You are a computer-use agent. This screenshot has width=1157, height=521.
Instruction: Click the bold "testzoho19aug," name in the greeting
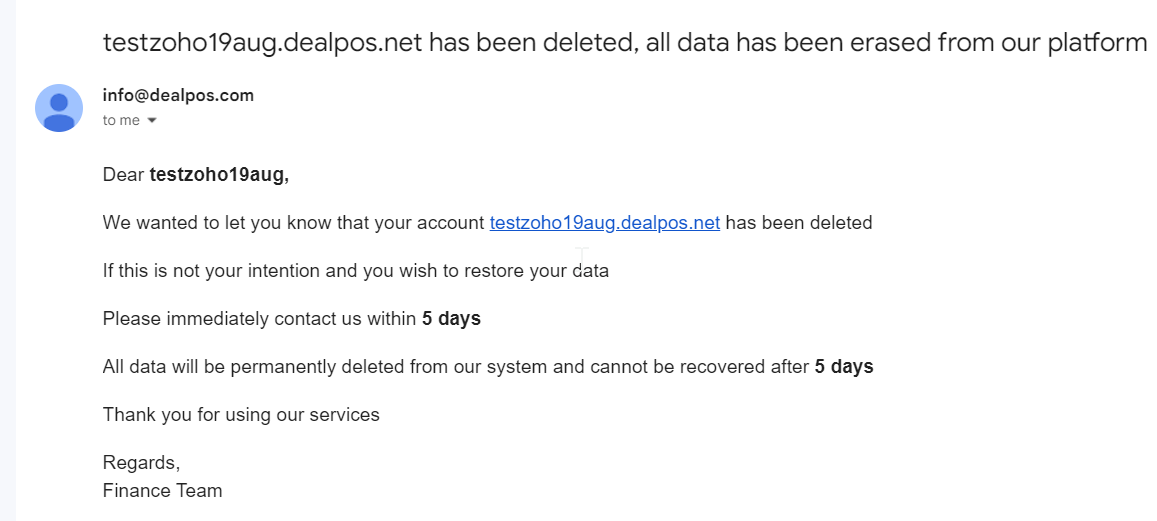pos(219,175)
